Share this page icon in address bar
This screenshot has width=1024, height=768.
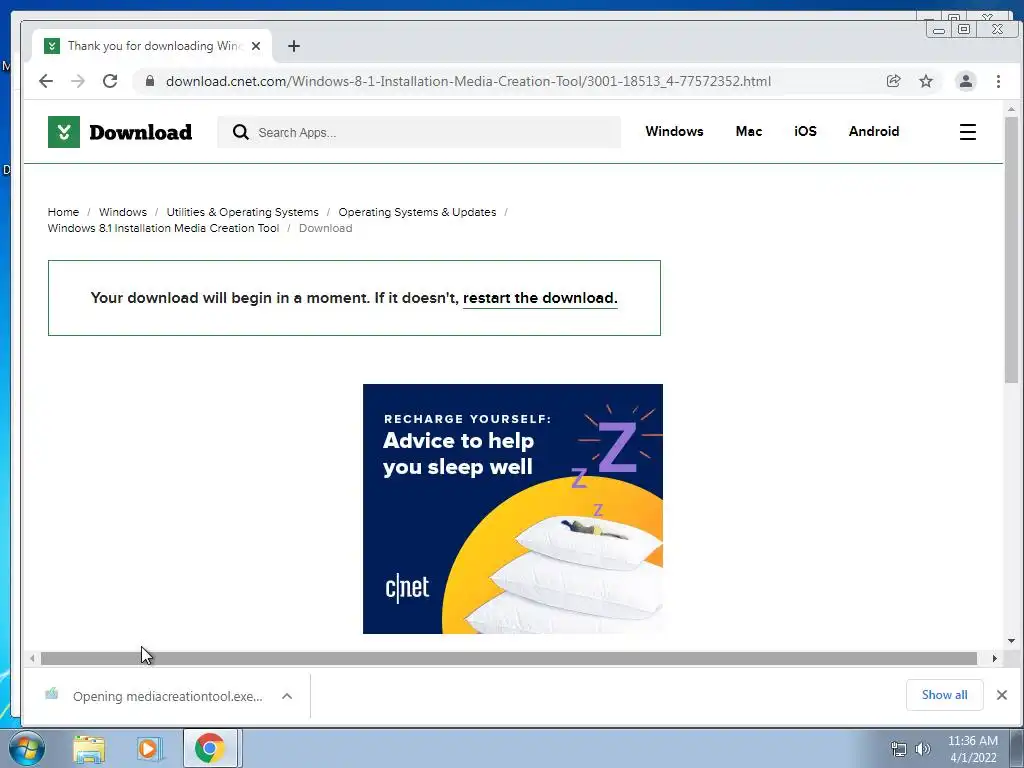point(893,81)
